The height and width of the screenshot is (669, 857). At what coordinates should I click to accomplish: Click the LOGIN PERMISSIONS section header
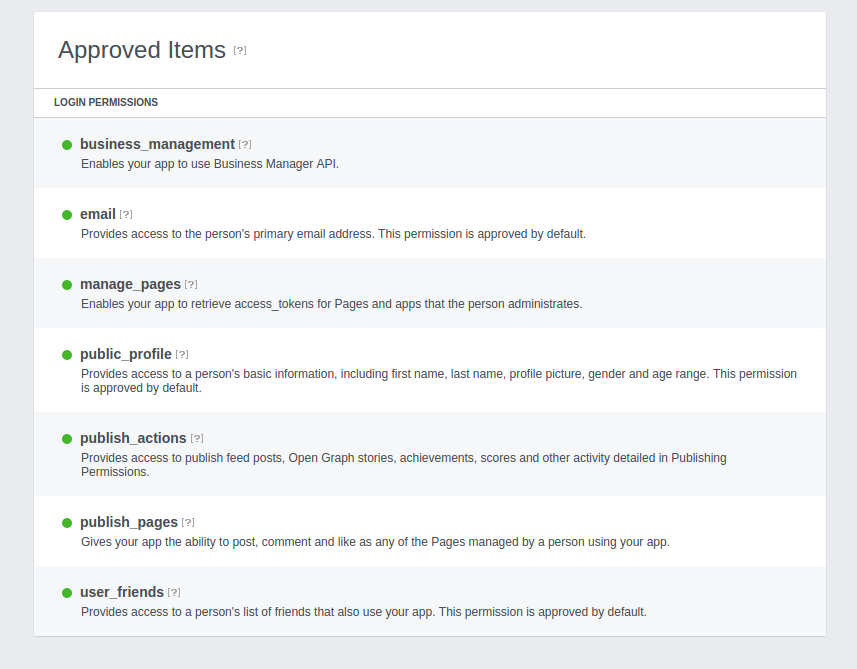(106, 102)
